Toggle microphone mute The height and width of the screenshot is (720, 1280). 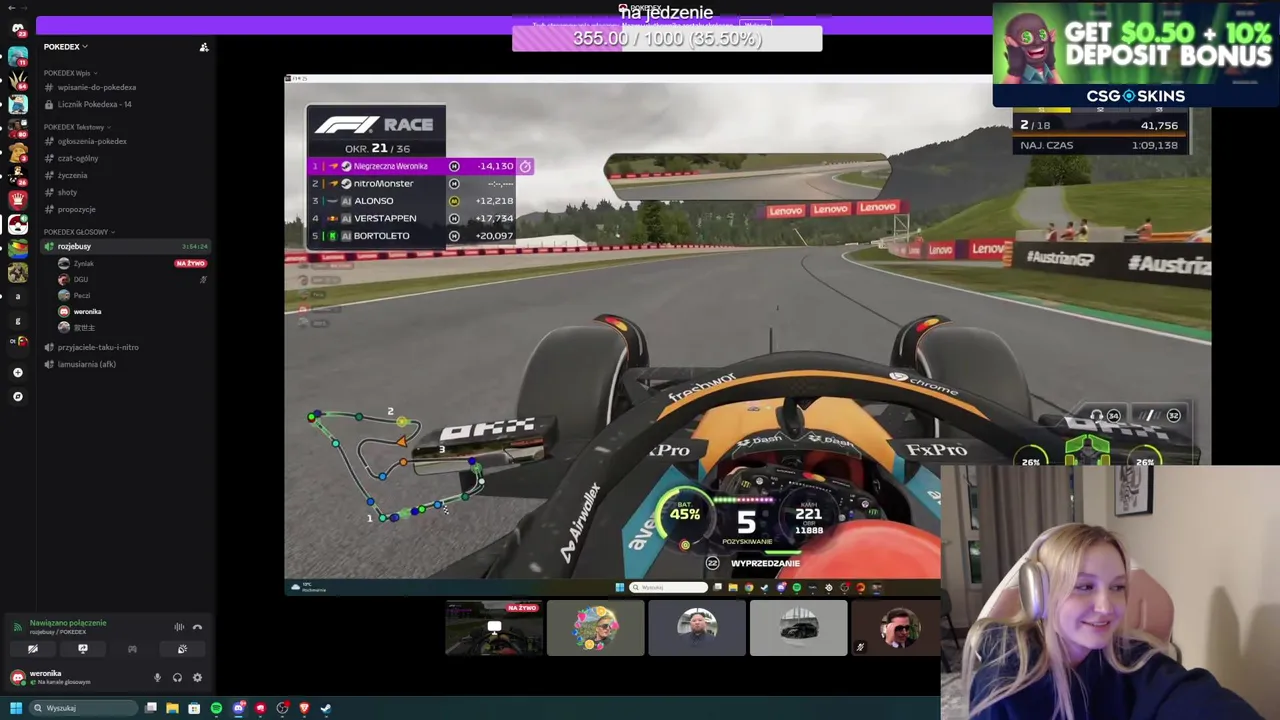coord(157,677)
